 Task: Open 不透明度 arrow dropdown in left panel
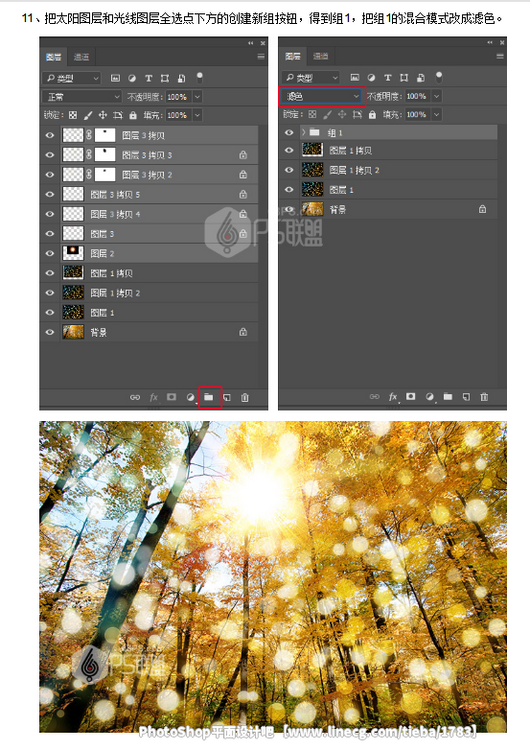[x=197, y=97]
